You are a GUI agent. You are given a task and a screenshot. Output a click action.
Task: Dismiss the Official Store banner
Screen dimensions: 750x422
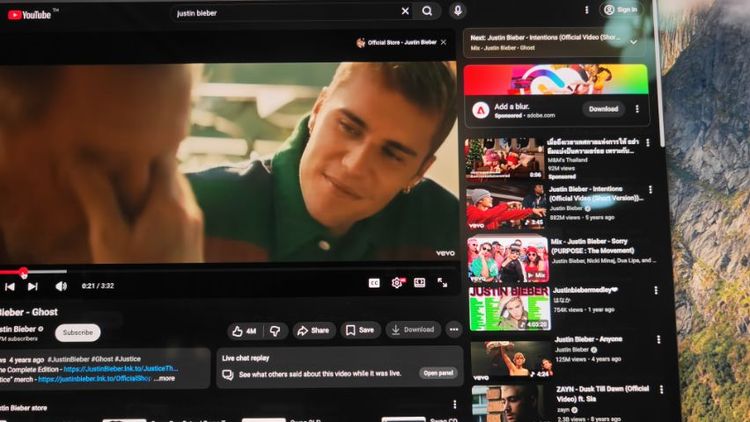tap(443, 42)
